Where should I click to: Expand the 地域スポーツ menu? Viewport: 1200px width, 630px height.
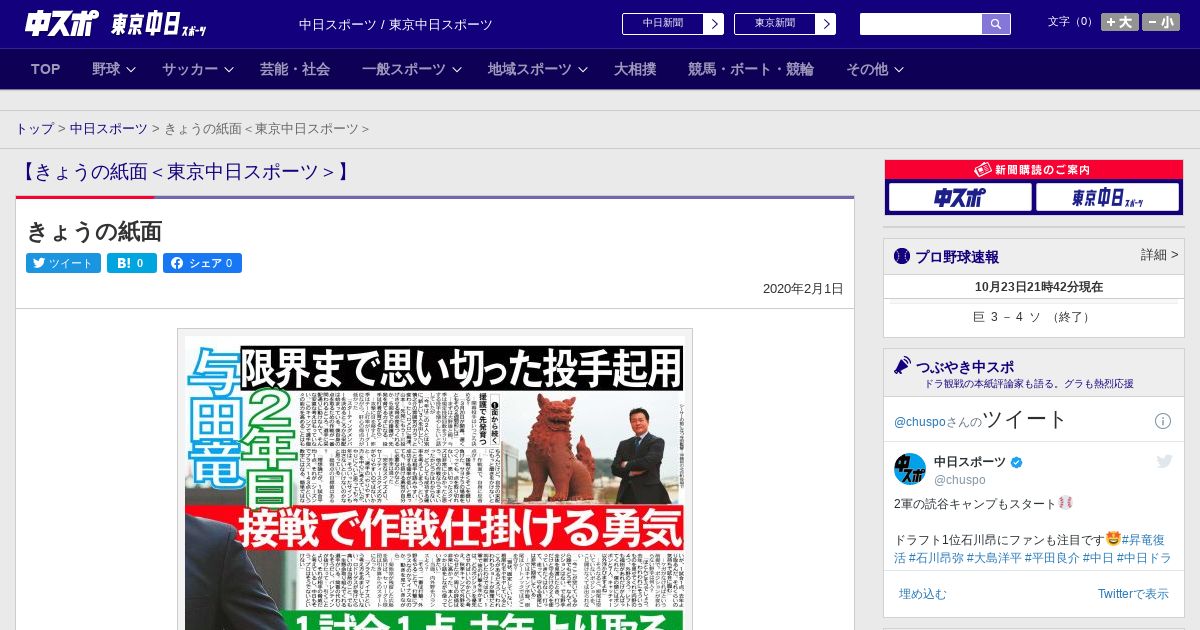pos(538,69)
